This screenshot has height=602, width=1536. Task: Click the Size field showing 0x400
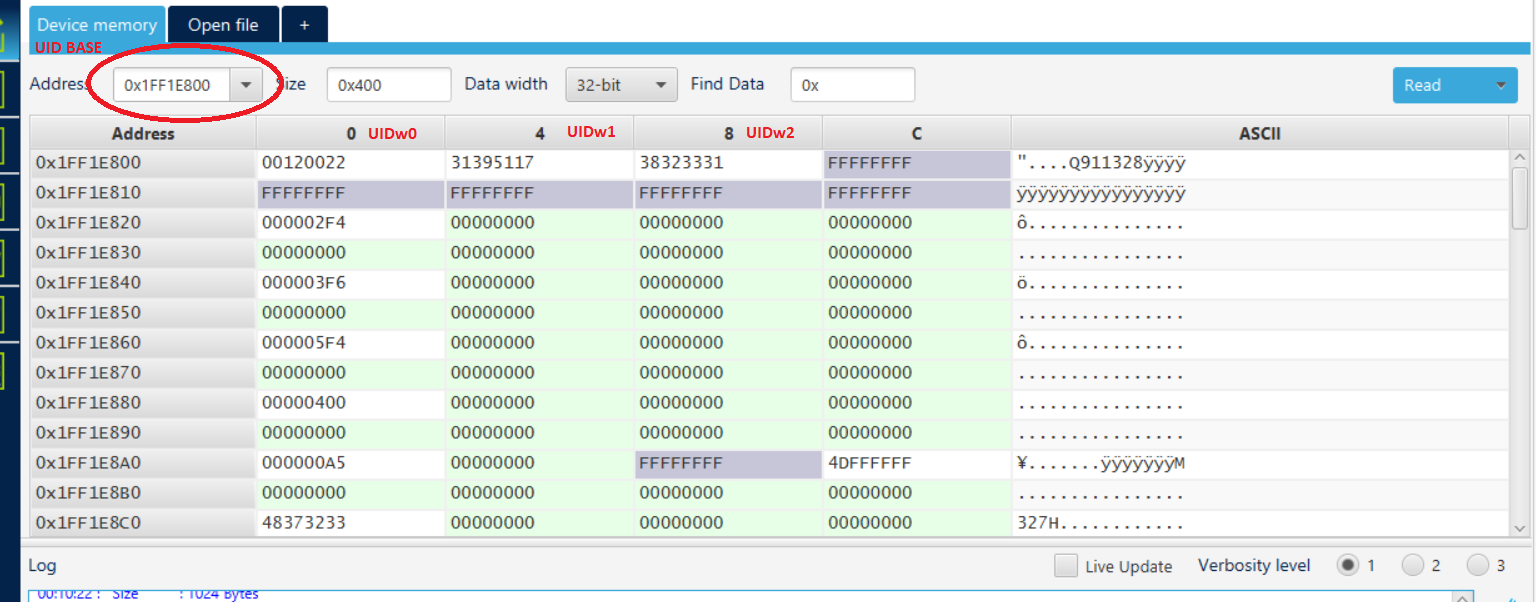pos(389,85)
